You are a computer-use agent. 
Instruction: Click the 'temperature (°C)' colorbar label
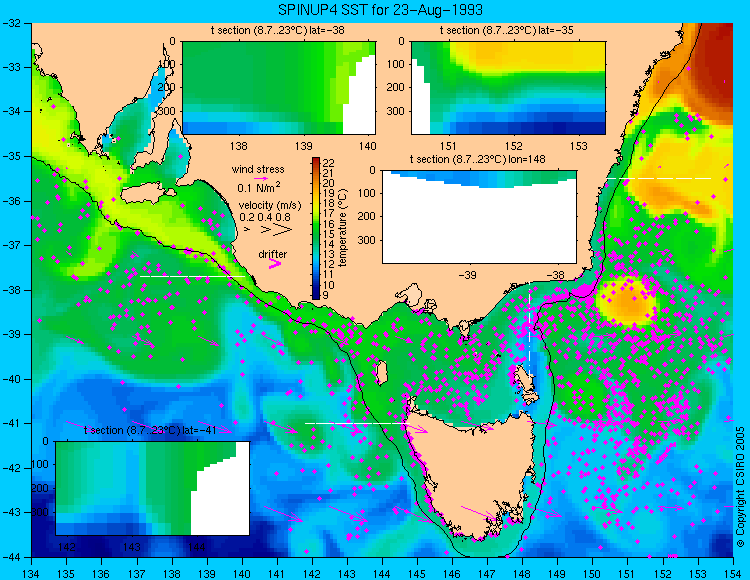pyautogui.click(x=342, y=228)
